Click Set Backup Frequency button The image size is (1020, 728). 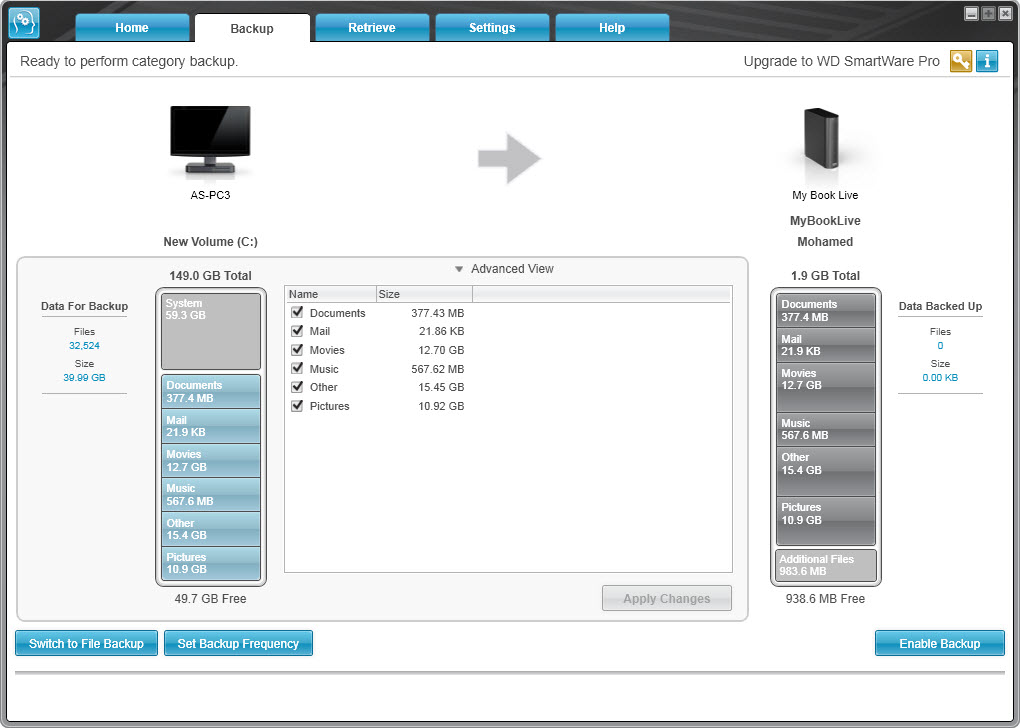[x=238, y=643]
